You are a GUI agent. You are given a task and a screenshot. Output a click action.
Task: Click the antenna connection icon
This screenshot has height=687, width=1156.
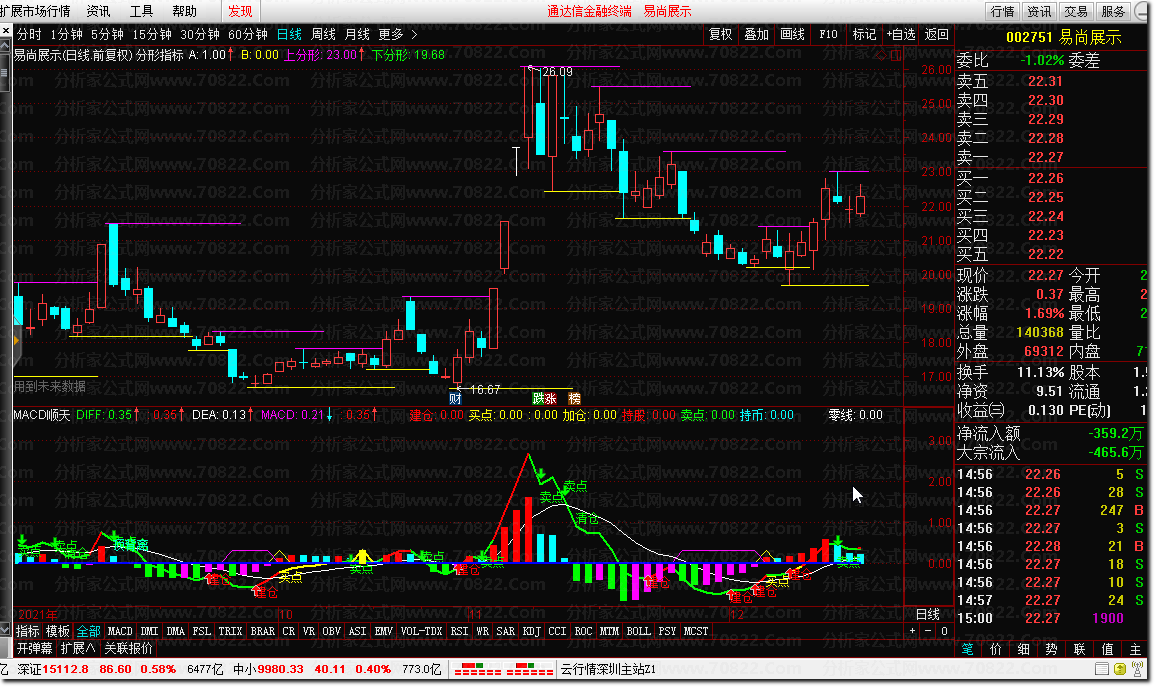[x=1139, y=669]
